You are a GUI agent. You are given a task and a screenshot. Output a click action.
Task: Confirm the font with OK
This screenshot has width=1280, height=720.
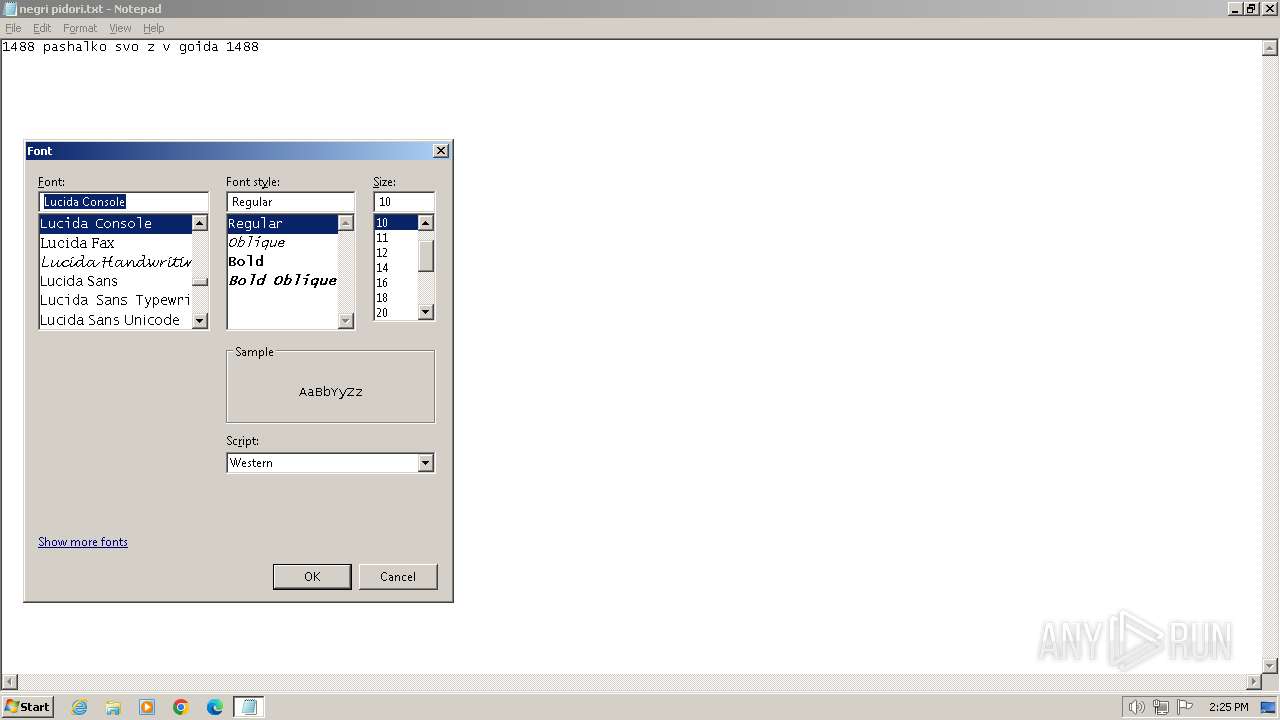312,576
